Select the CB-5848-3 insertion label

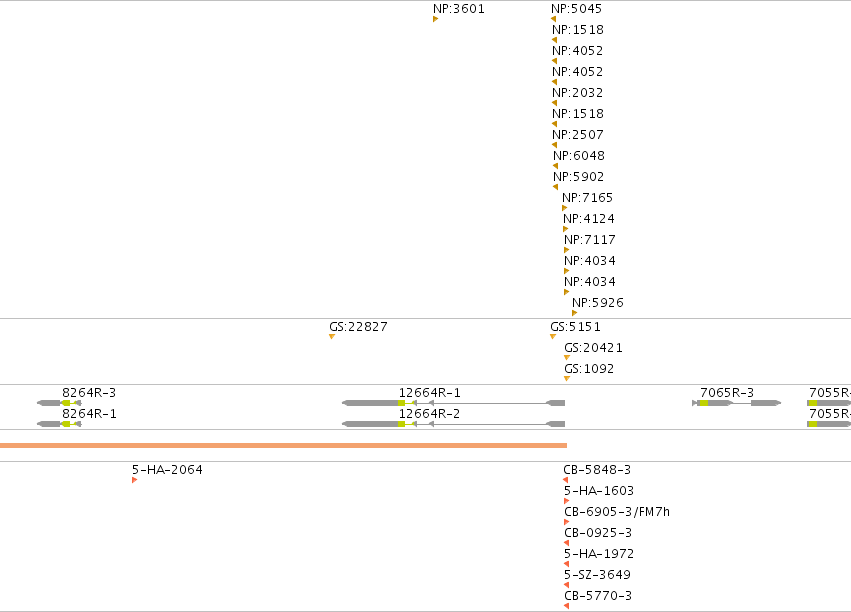coord(597,470)
